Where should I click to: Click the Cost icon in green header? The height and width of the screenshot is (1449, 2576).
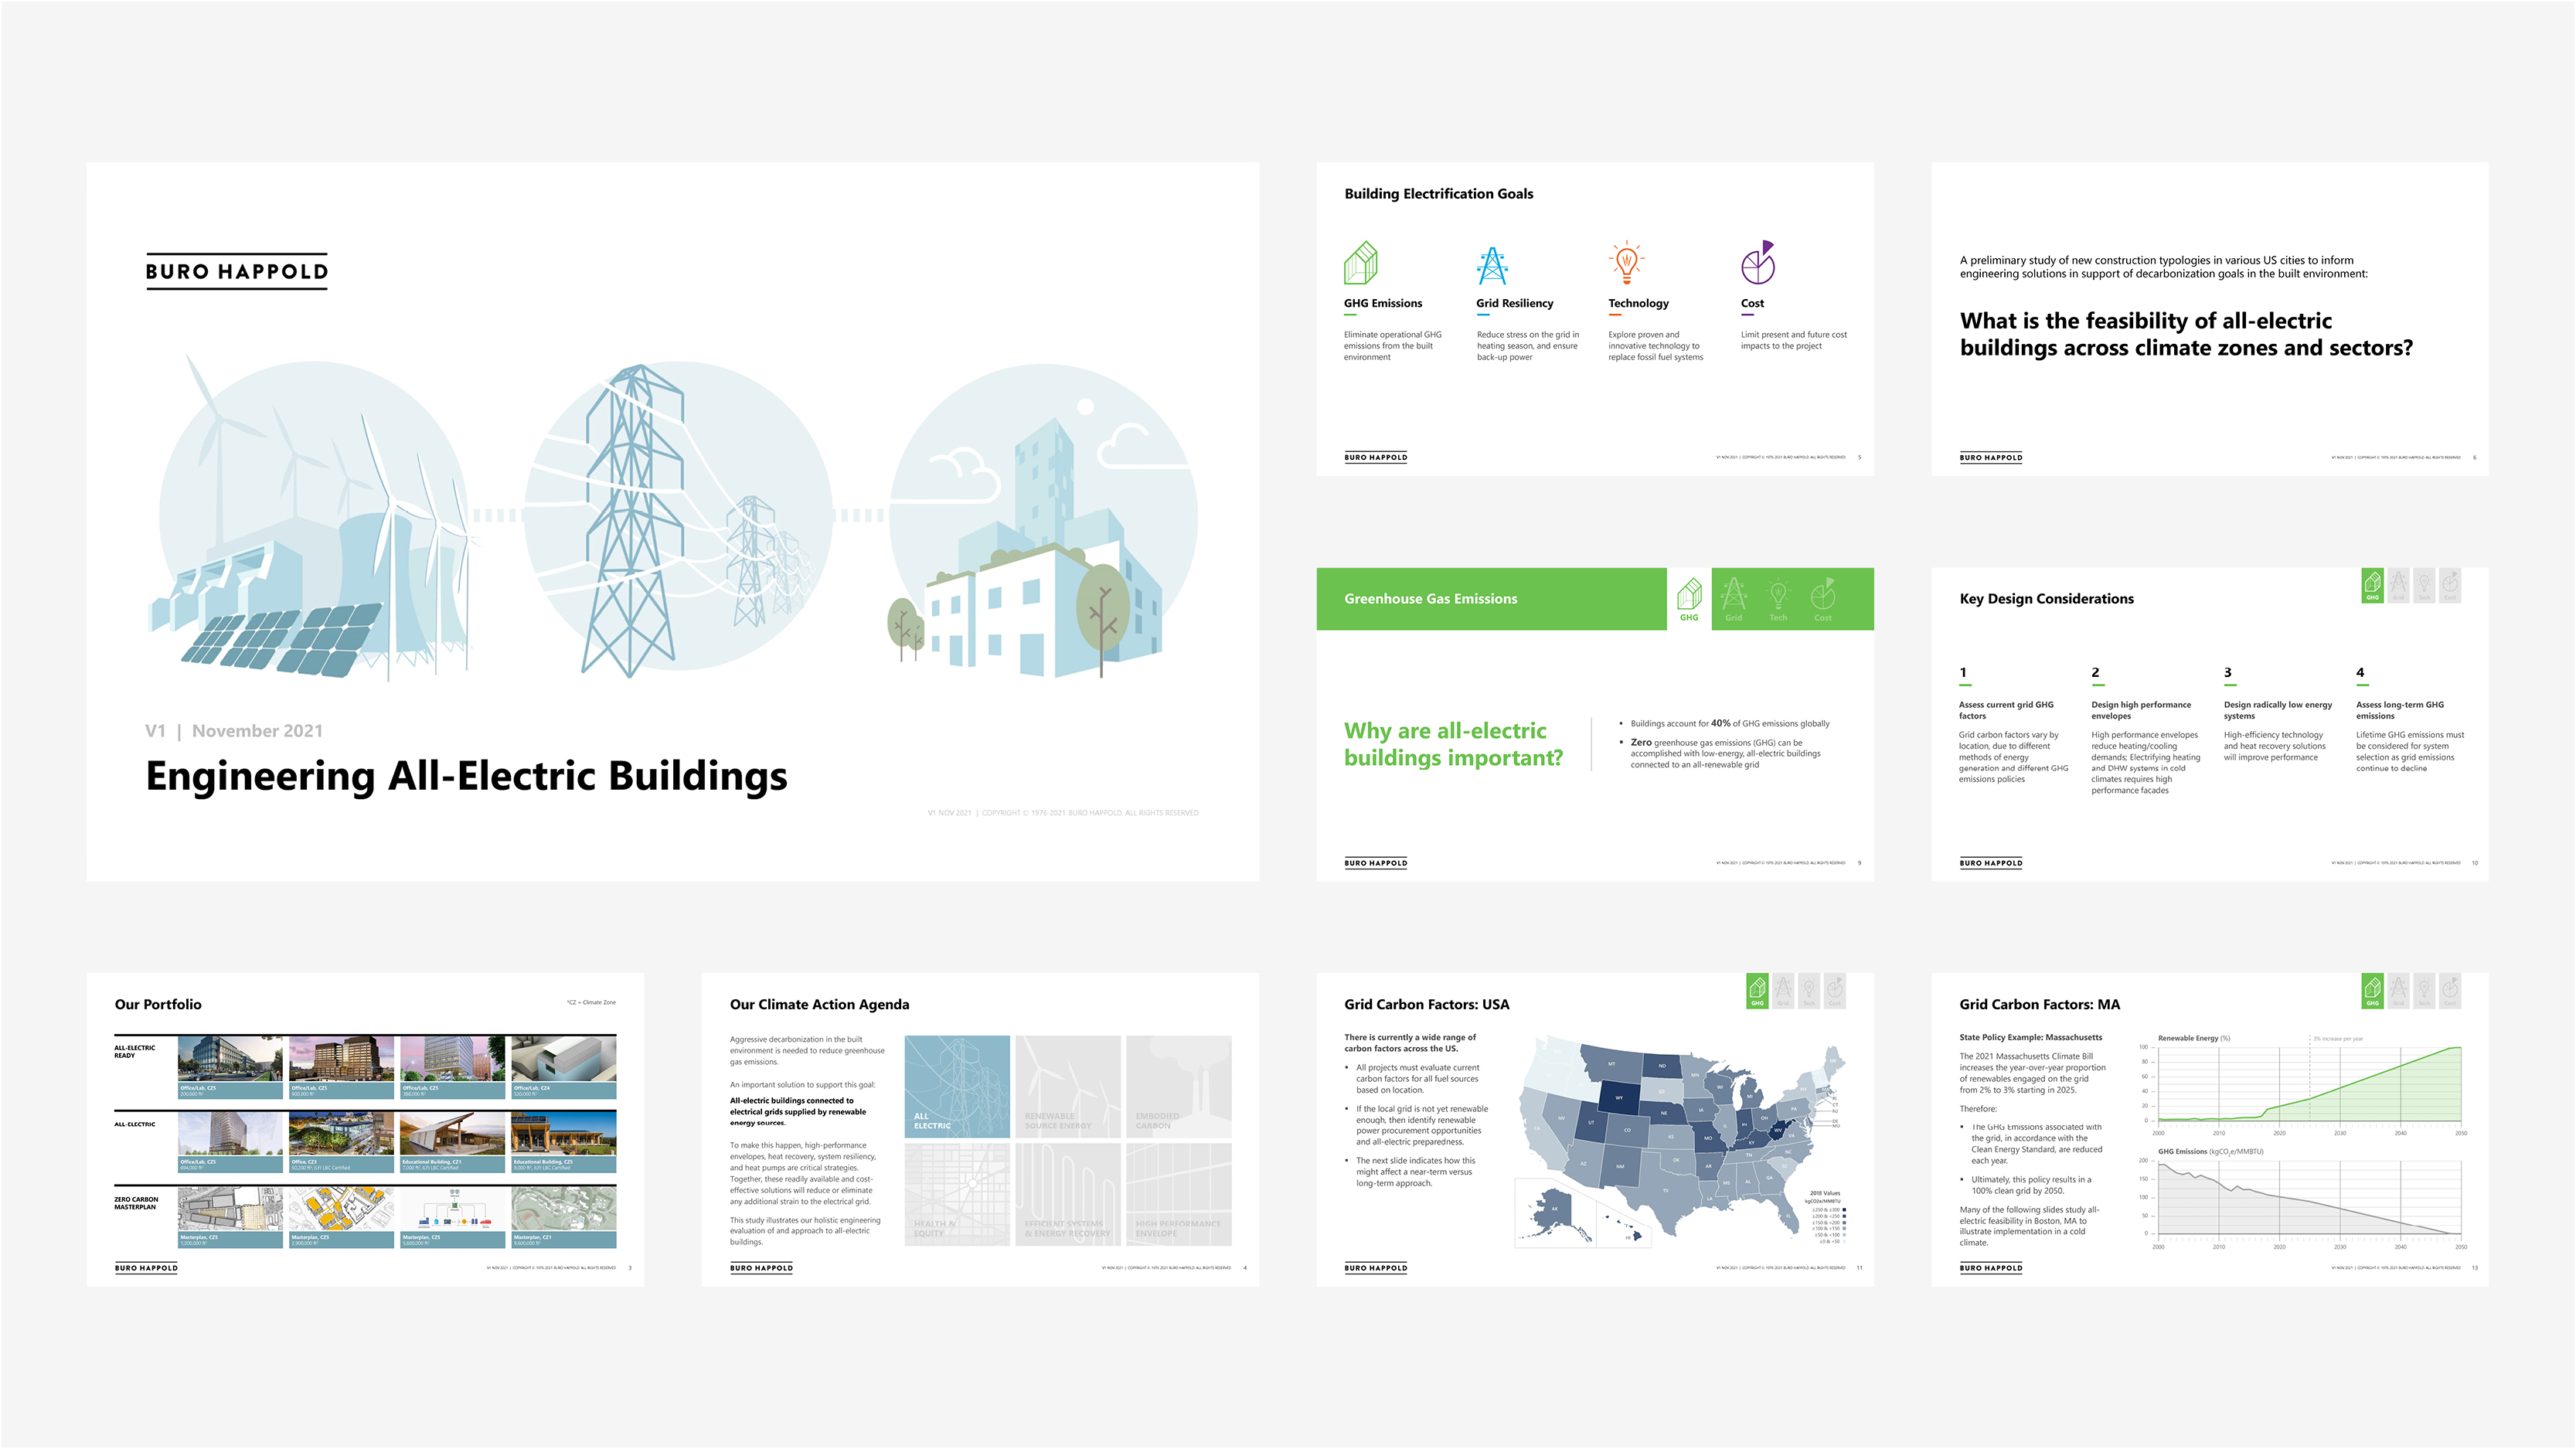pyautogui.click(x=1823, y=599)
